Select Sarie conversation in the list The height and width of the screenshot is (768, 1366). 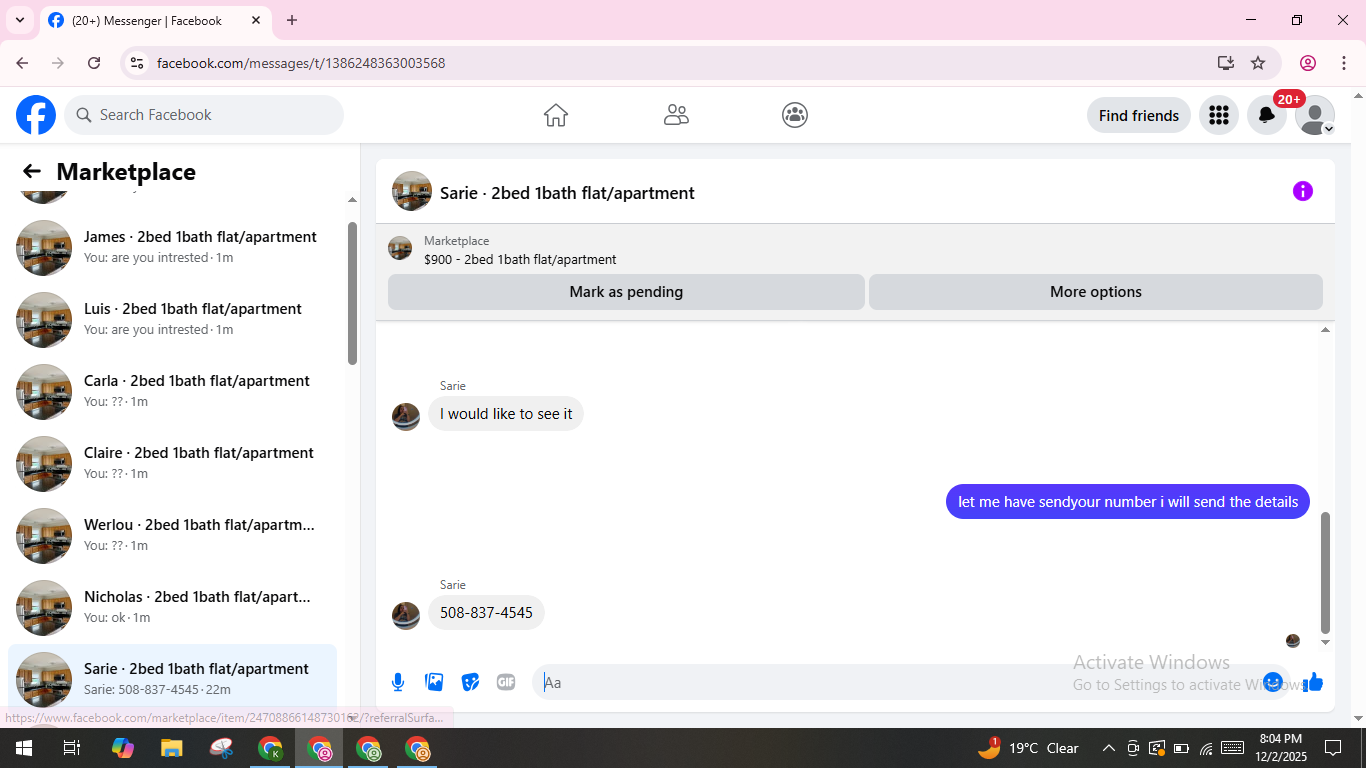(172, 678)
